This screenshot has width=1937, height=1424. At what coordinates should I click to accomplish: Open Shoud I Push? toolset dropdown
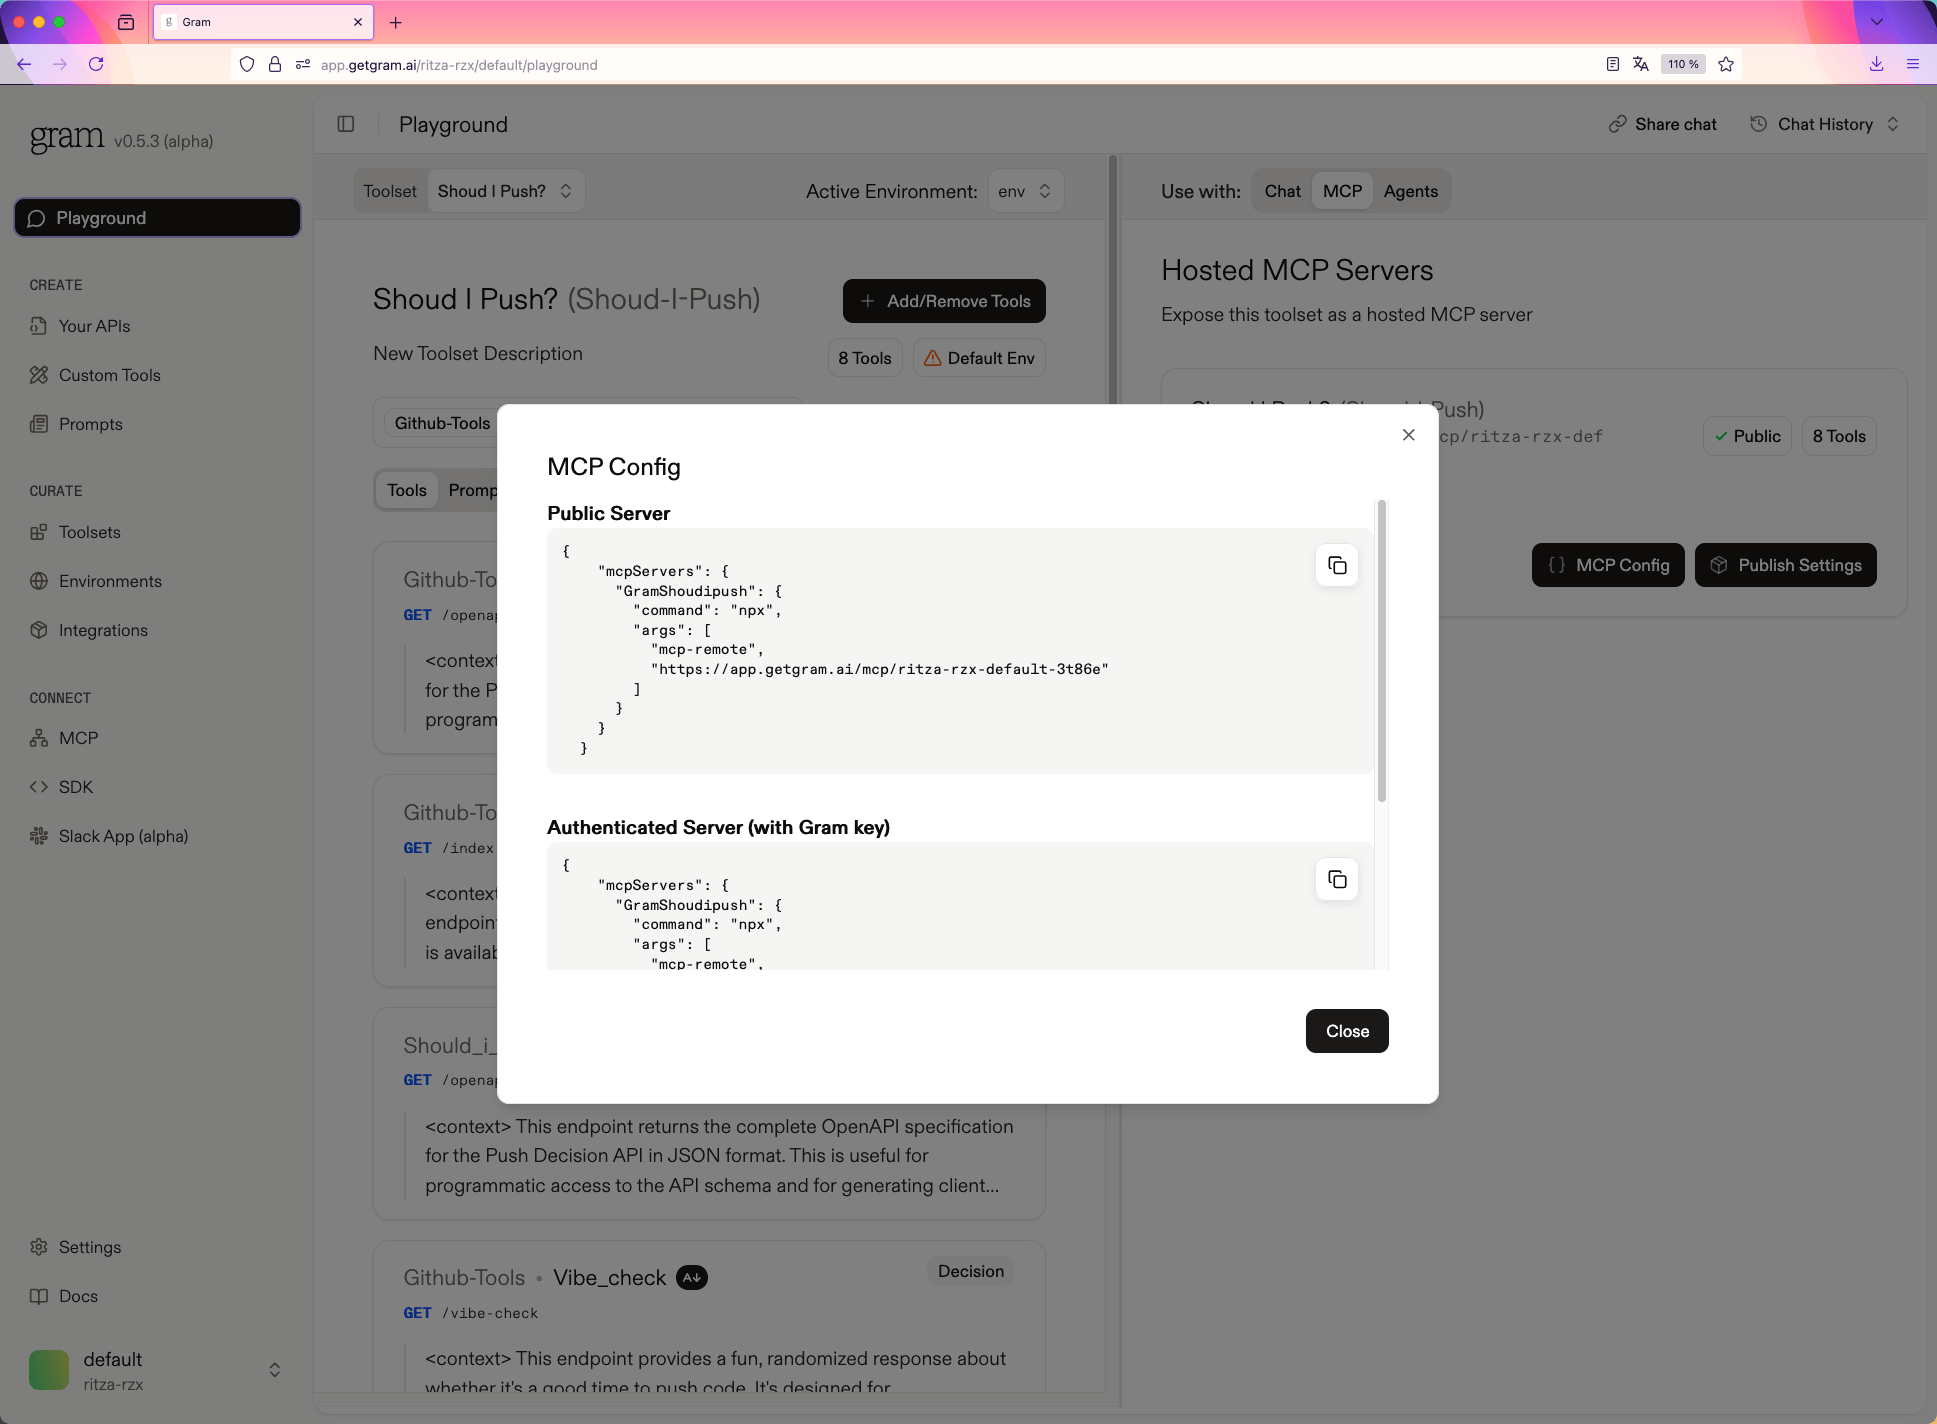[504, 191]
